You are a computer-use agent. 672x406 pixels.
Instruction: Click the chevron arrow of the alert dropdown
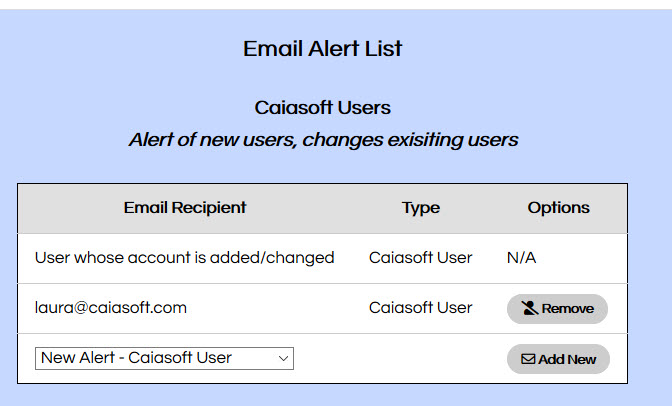pos(283,358)
